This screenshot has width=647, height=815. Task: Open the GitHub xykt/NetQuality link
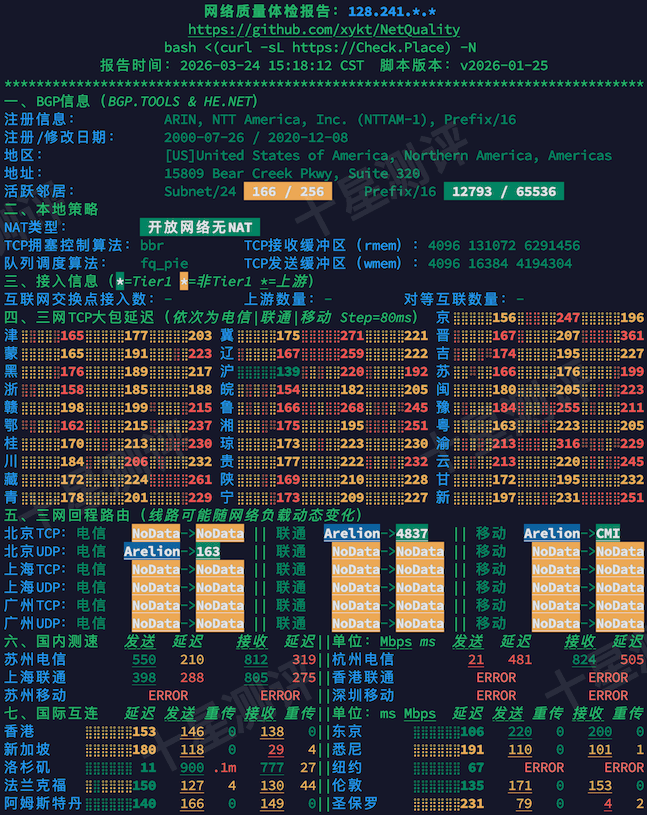323,30
